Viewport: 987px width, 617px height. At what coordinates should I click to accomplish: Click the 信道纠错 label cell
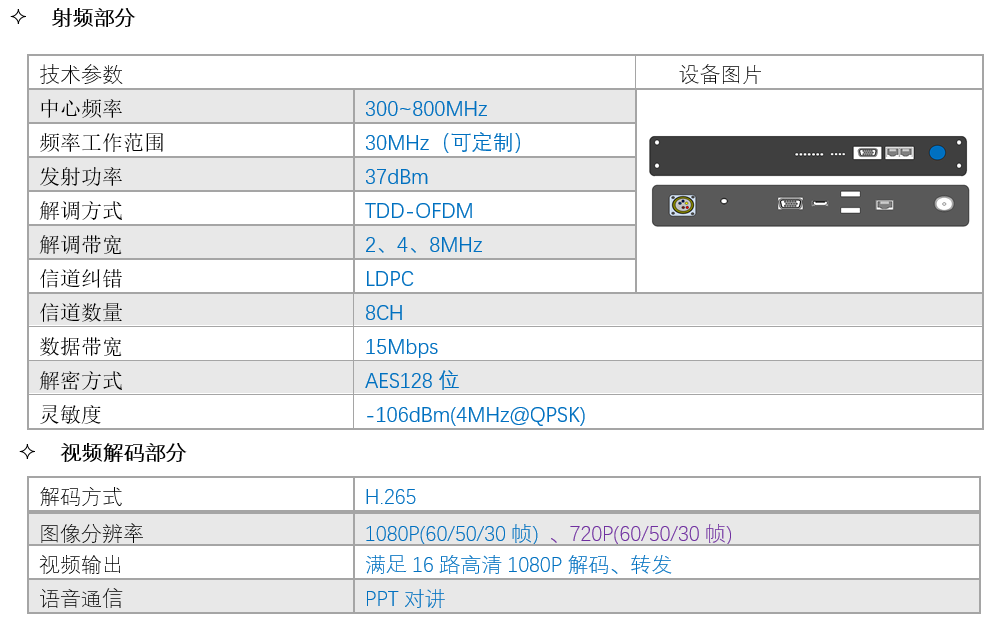[x=191, y=277]
